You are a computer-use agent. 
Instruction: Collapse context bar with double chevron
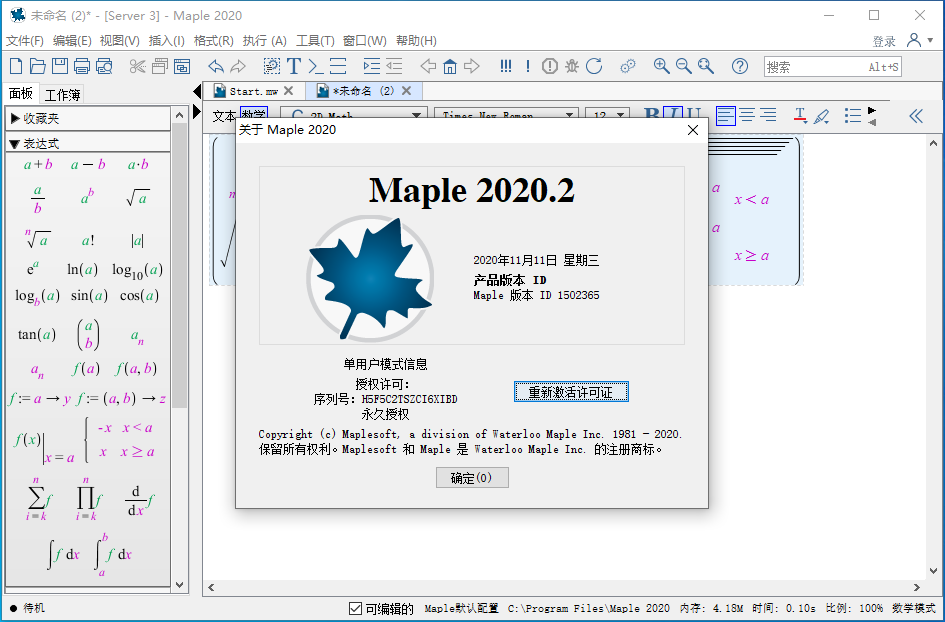[x=916, y=116]
